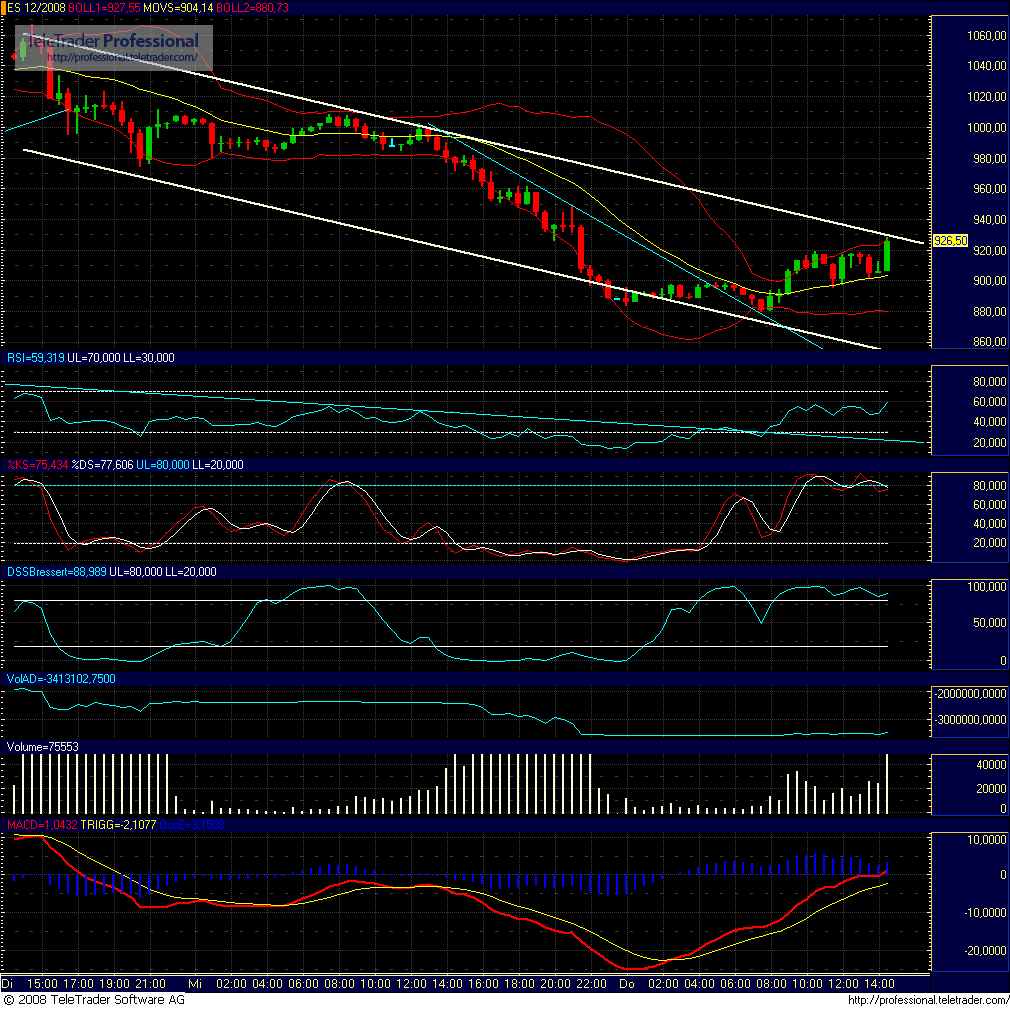Click the 22:00 time axis label
This screenshot has width=1010, height=1009.
pos(591,984)
